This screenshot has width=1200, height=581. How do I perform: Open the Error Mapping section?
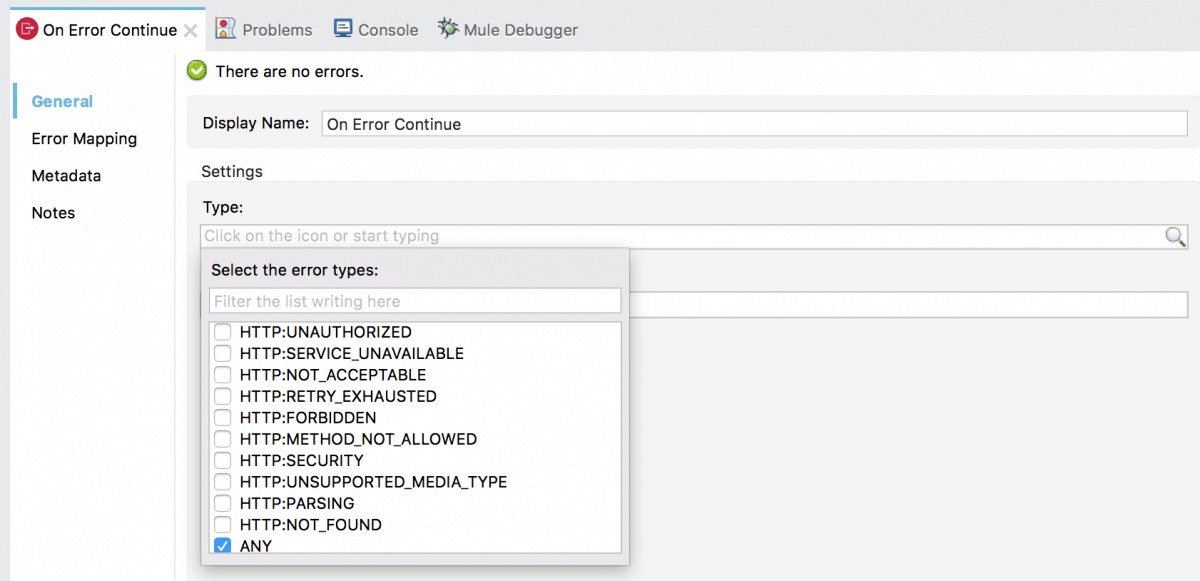[84, 138]
